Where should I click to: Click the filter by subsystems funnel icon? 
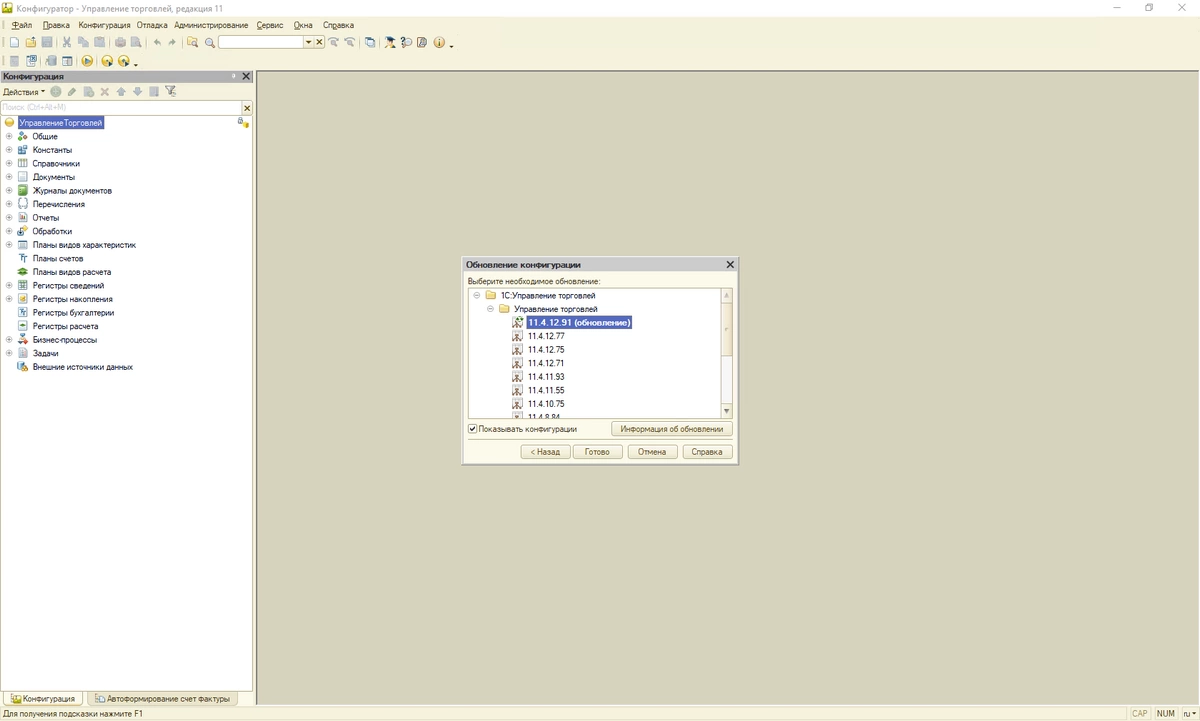tap(171, 91)
